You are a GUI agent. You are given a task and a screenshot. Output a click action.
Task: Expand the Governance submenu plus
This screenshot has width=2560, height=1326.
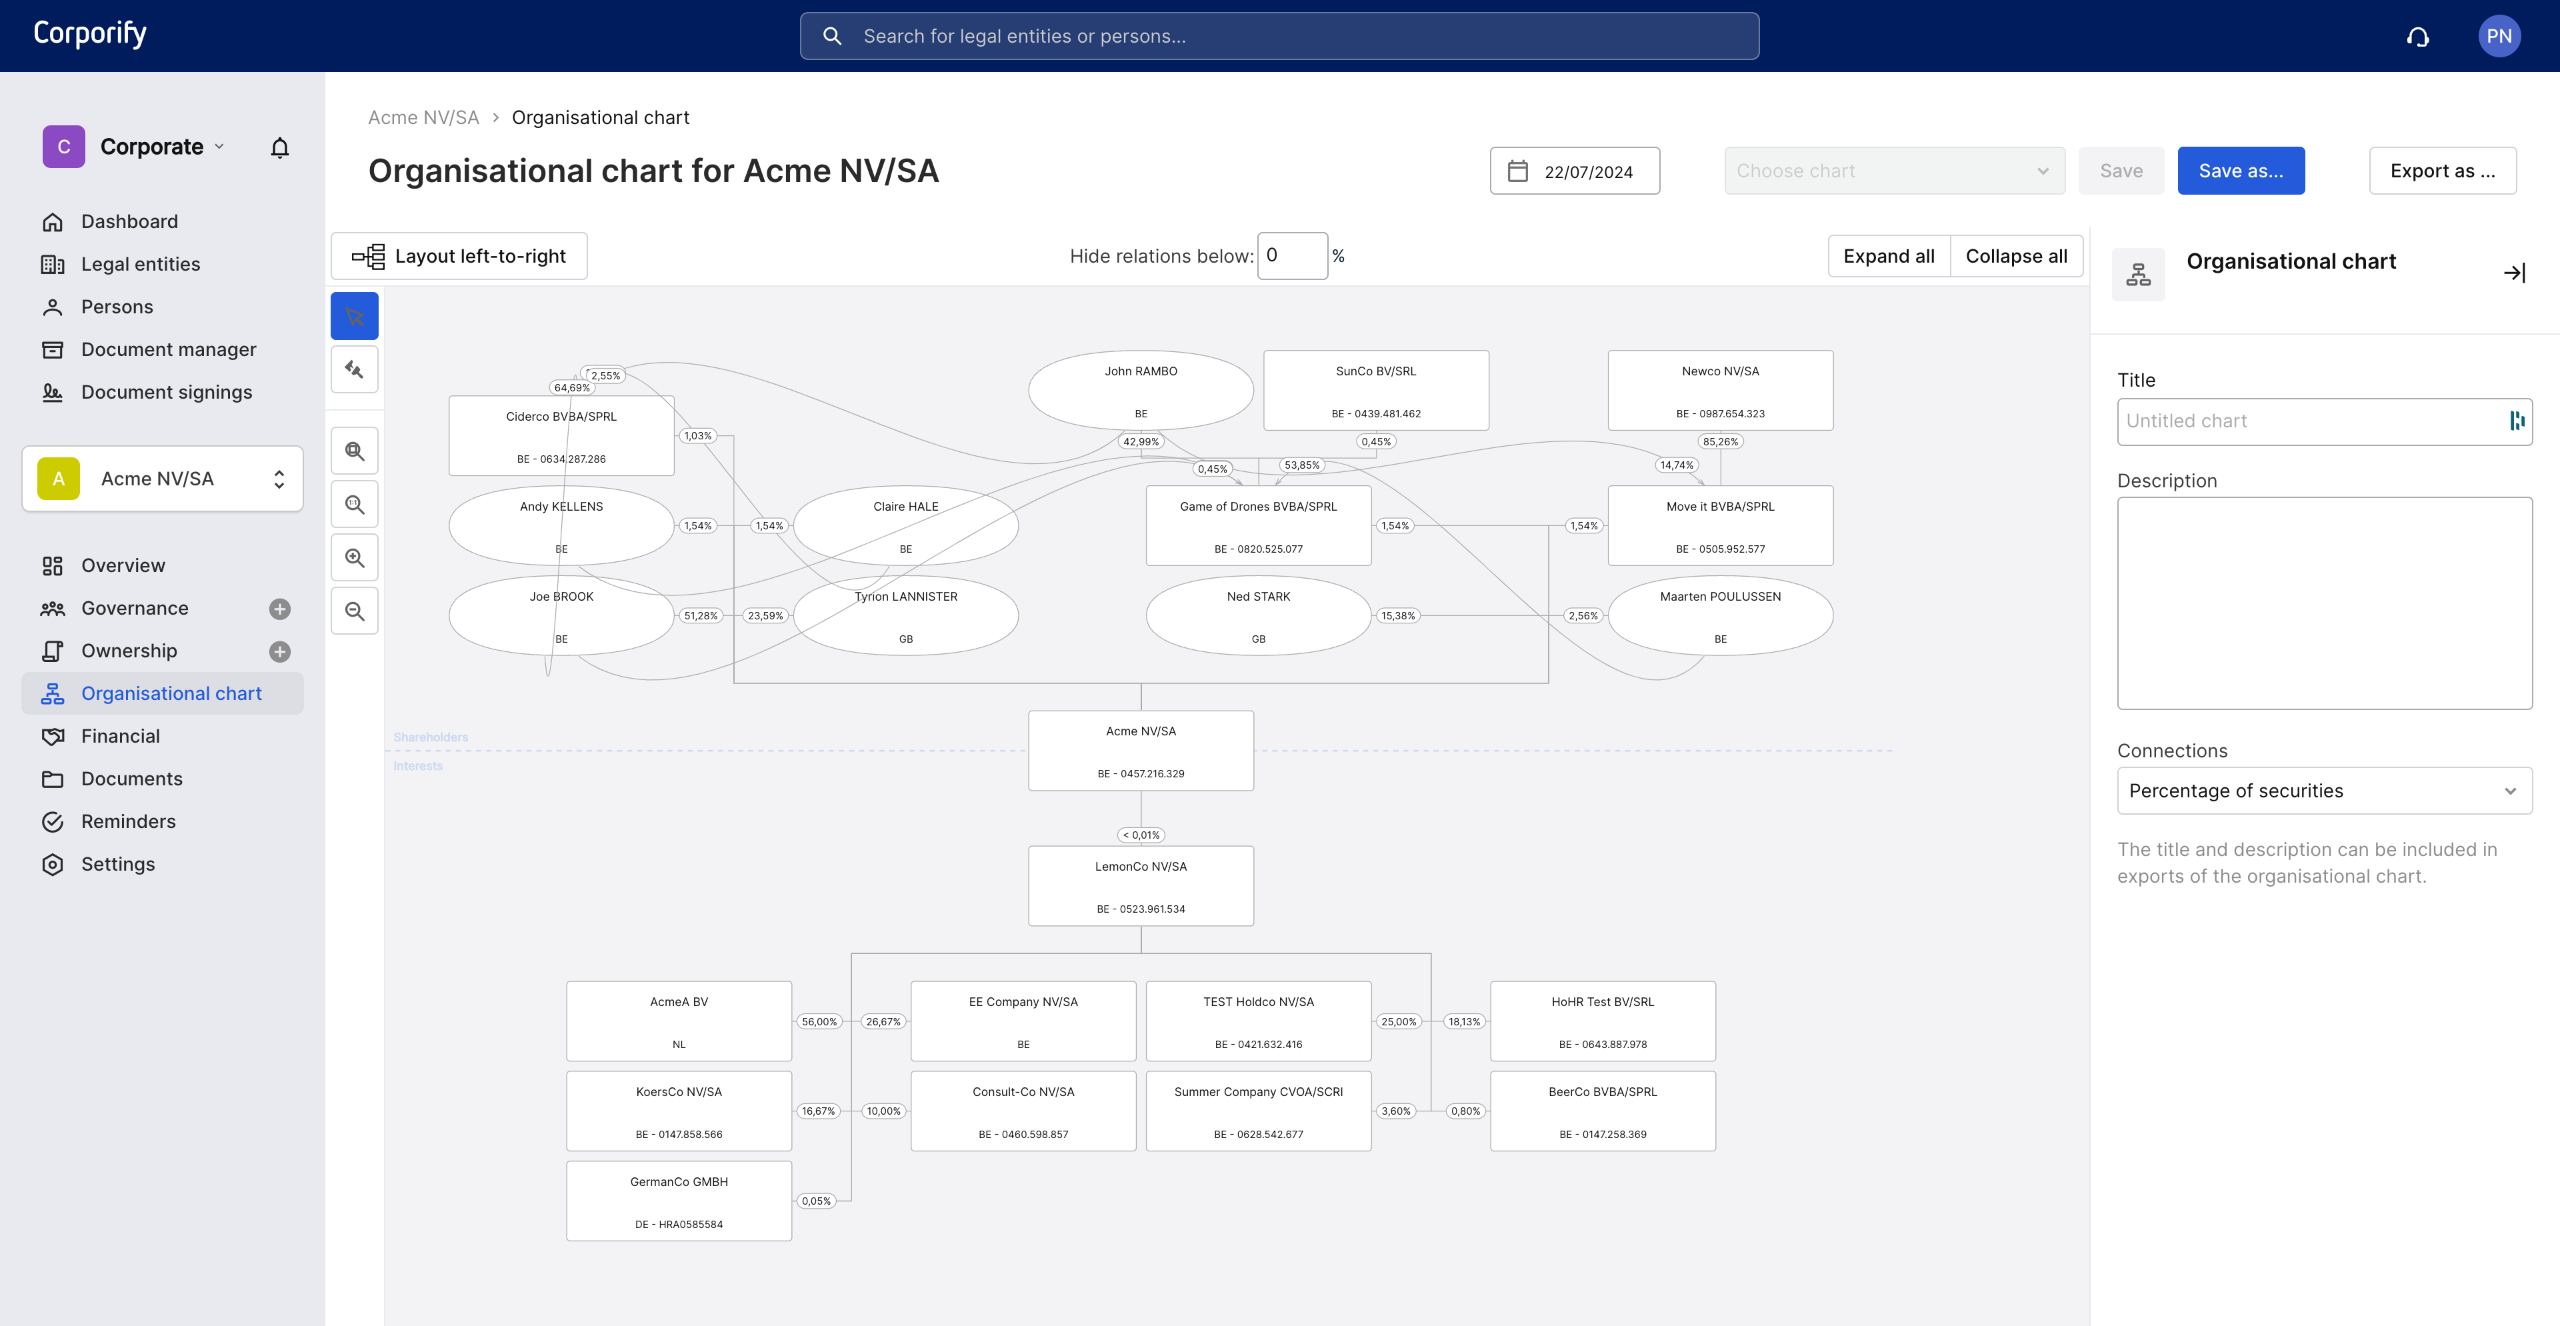click(280, 609)
